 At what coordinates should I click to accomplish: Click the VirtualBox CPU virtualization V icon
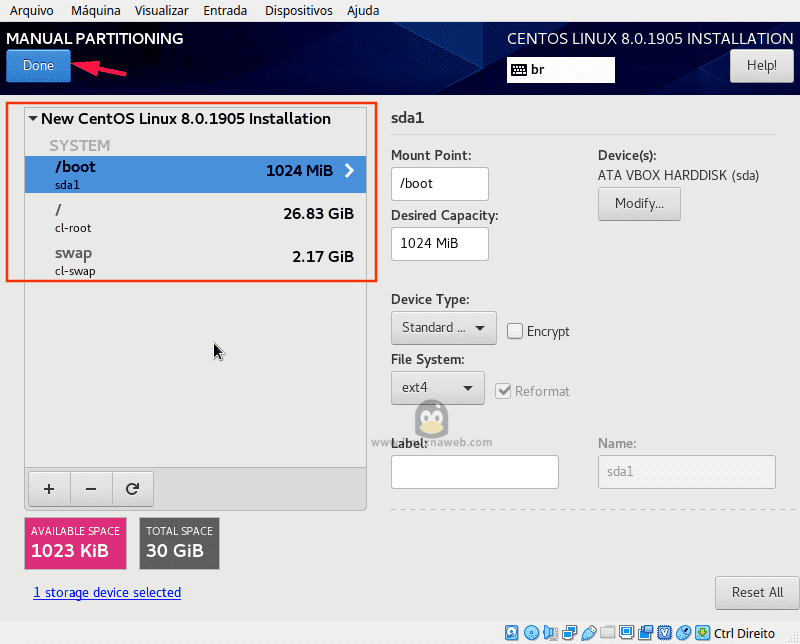(x=664, y=633)
